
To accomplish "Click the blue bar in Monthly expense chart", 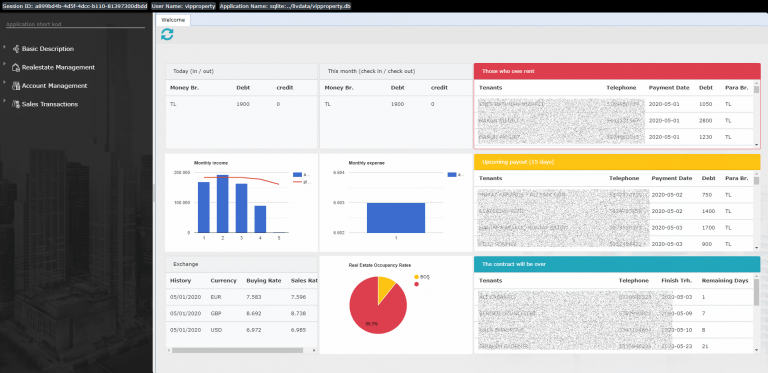I will tap(396, 218).
